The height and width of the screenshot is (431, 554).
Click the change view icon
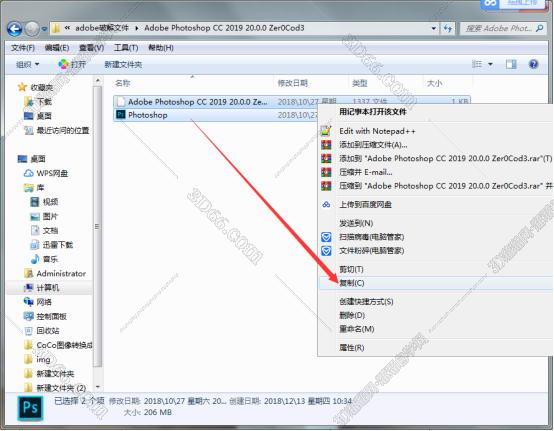477,64
